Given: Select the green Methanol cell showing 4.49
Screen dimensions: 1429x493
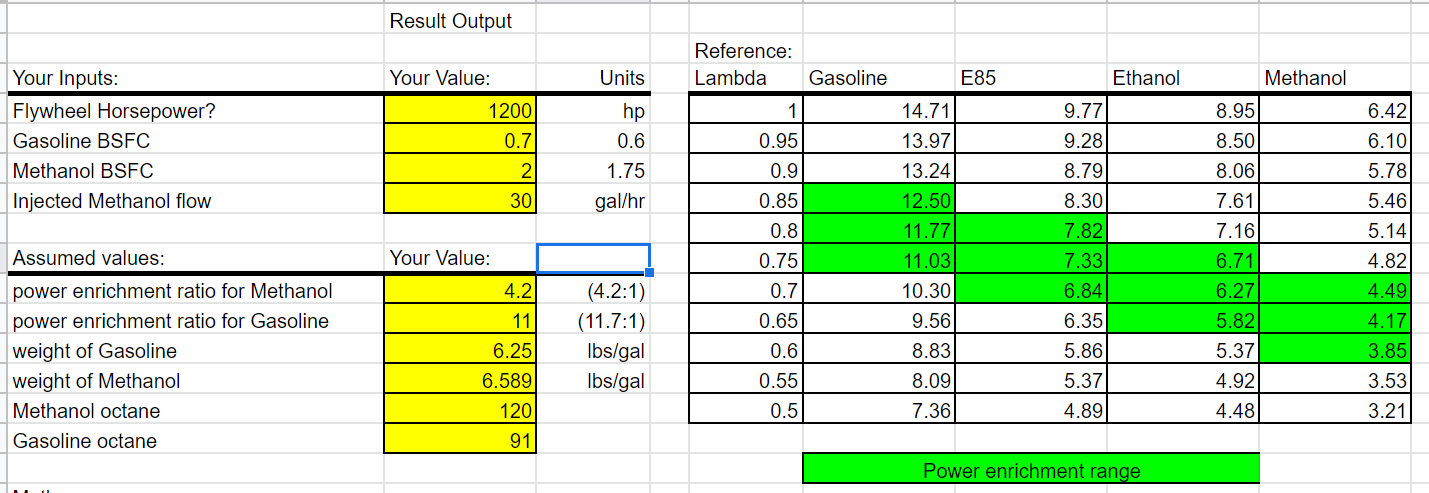Looking at the screenshot, I should tap(1337, 291).
